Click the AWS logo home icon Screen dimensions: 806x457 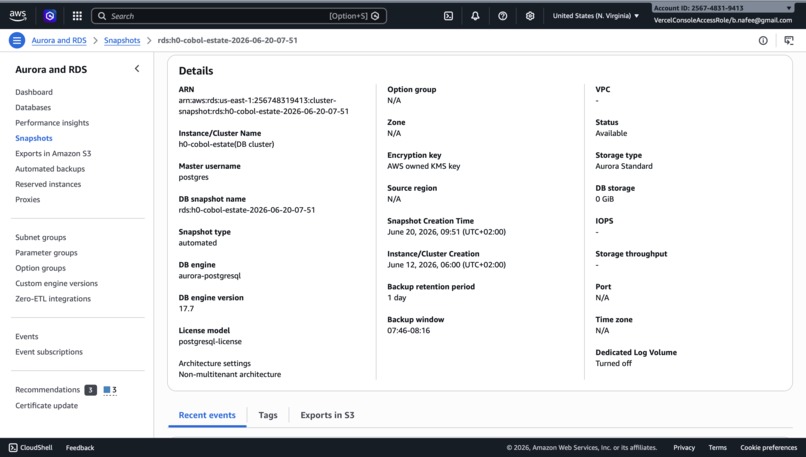point(18,15)
